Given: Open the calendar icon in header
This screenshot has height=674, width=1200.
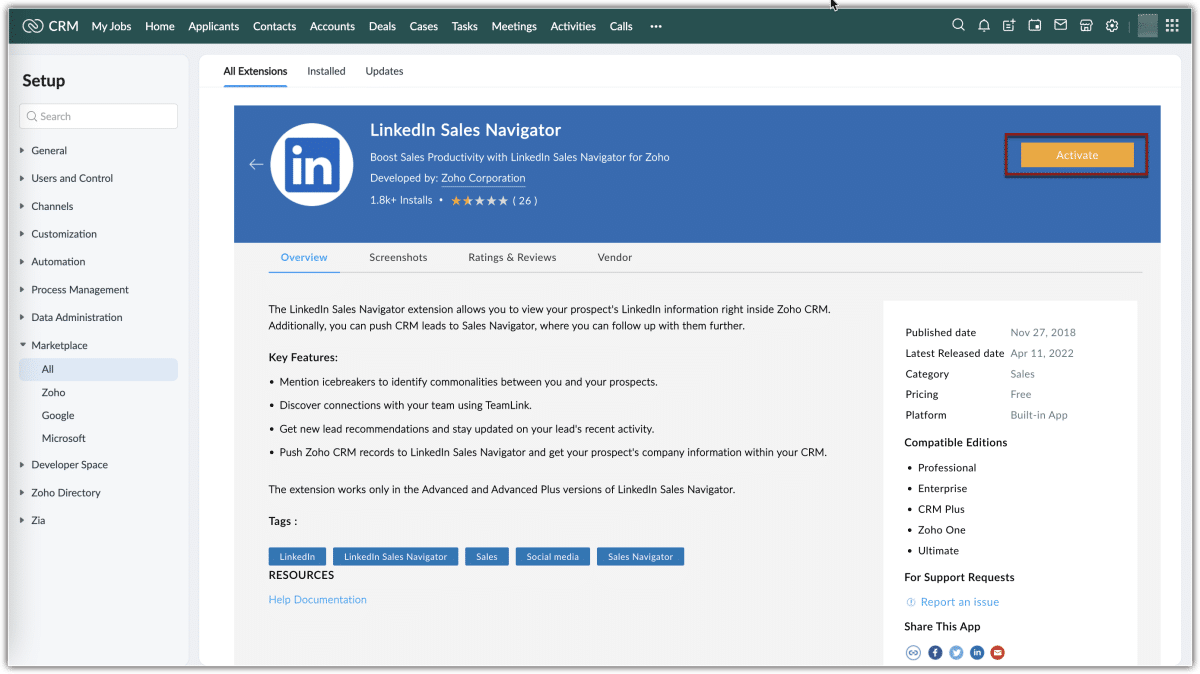Looking at the screenshot, I should tap(1035, 26).
